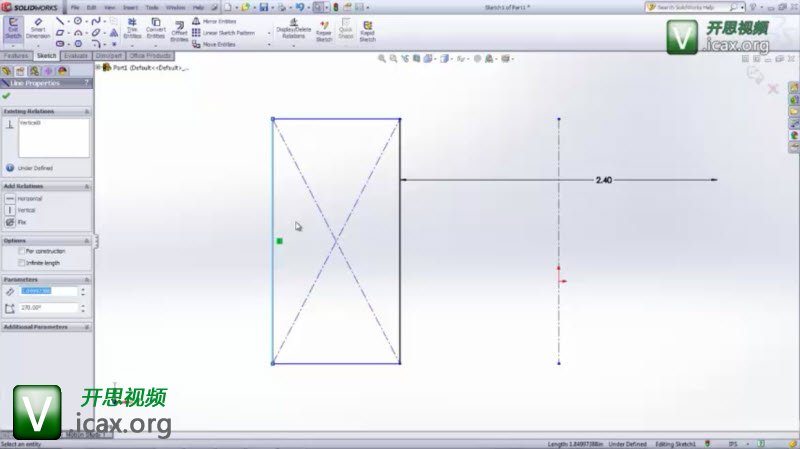The width and height of the screenshot is (800, 449).
Task: Switch to the Evaluate tab
Action: [76, 56]
